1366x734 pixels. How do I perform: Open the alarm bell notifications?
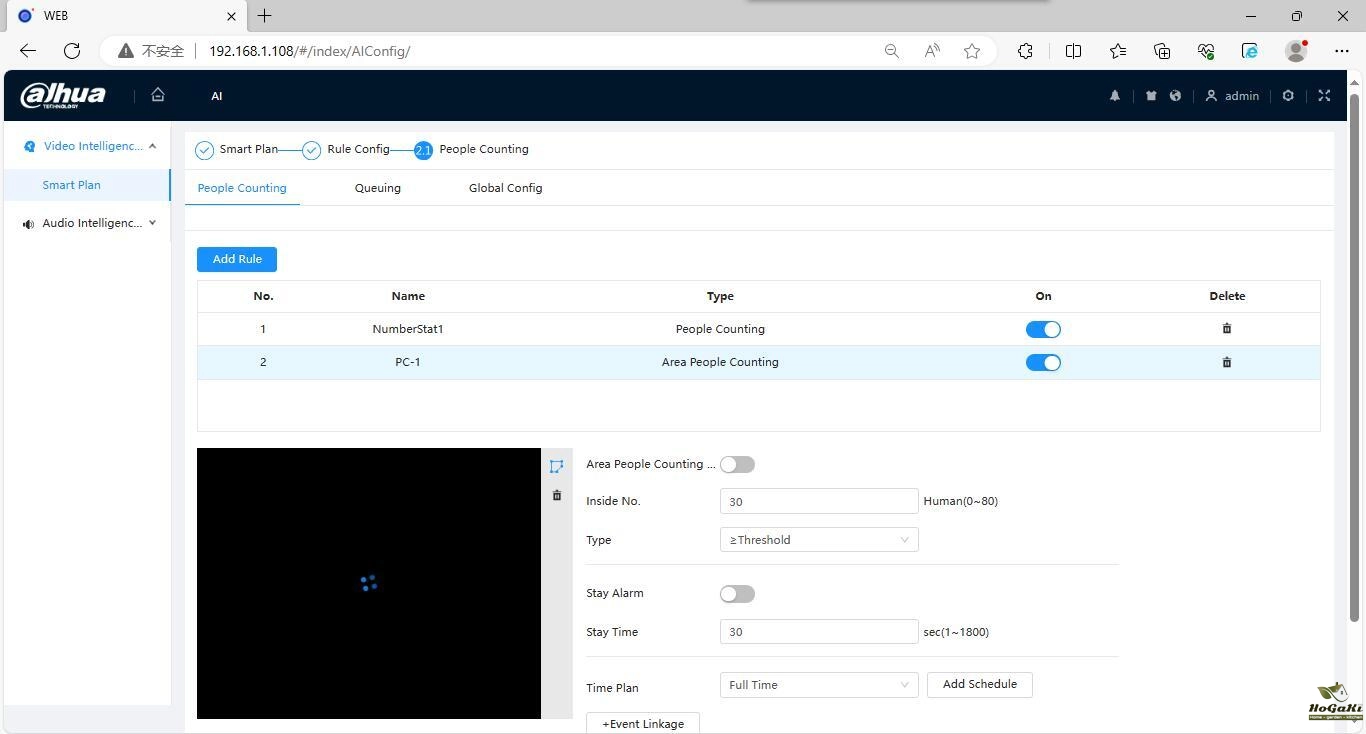tap(1114, 96)
